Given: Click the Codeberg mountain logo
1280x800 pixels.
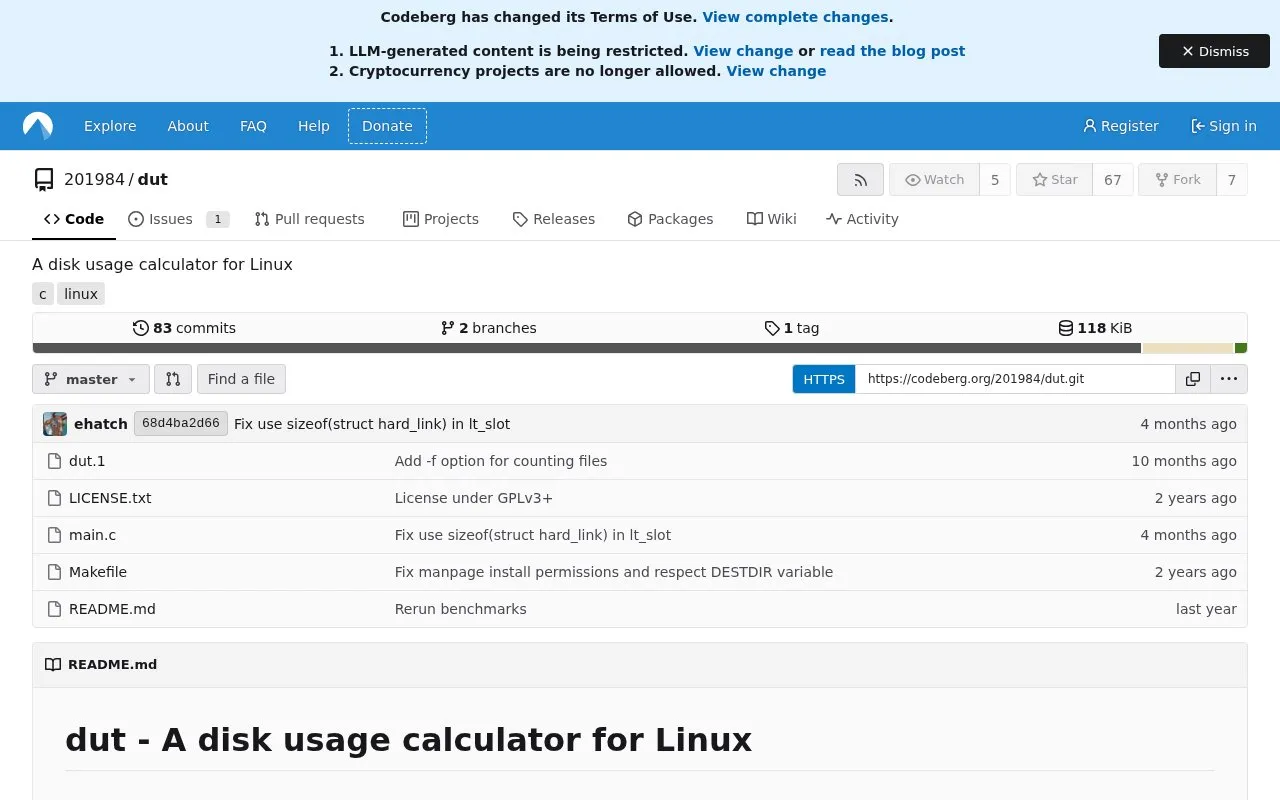Looking at the screenshot, I should (x=38, y=126).
